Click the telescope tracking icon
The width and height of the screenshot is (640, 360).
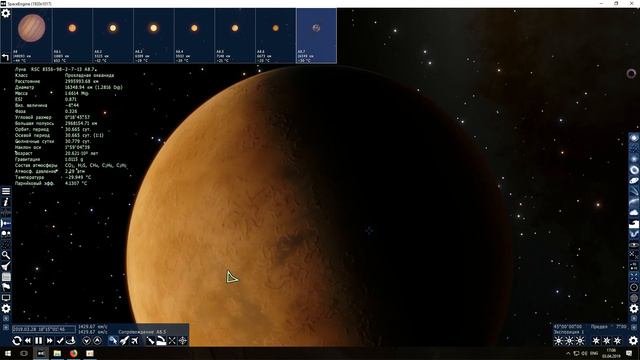(x=151, y=340)
